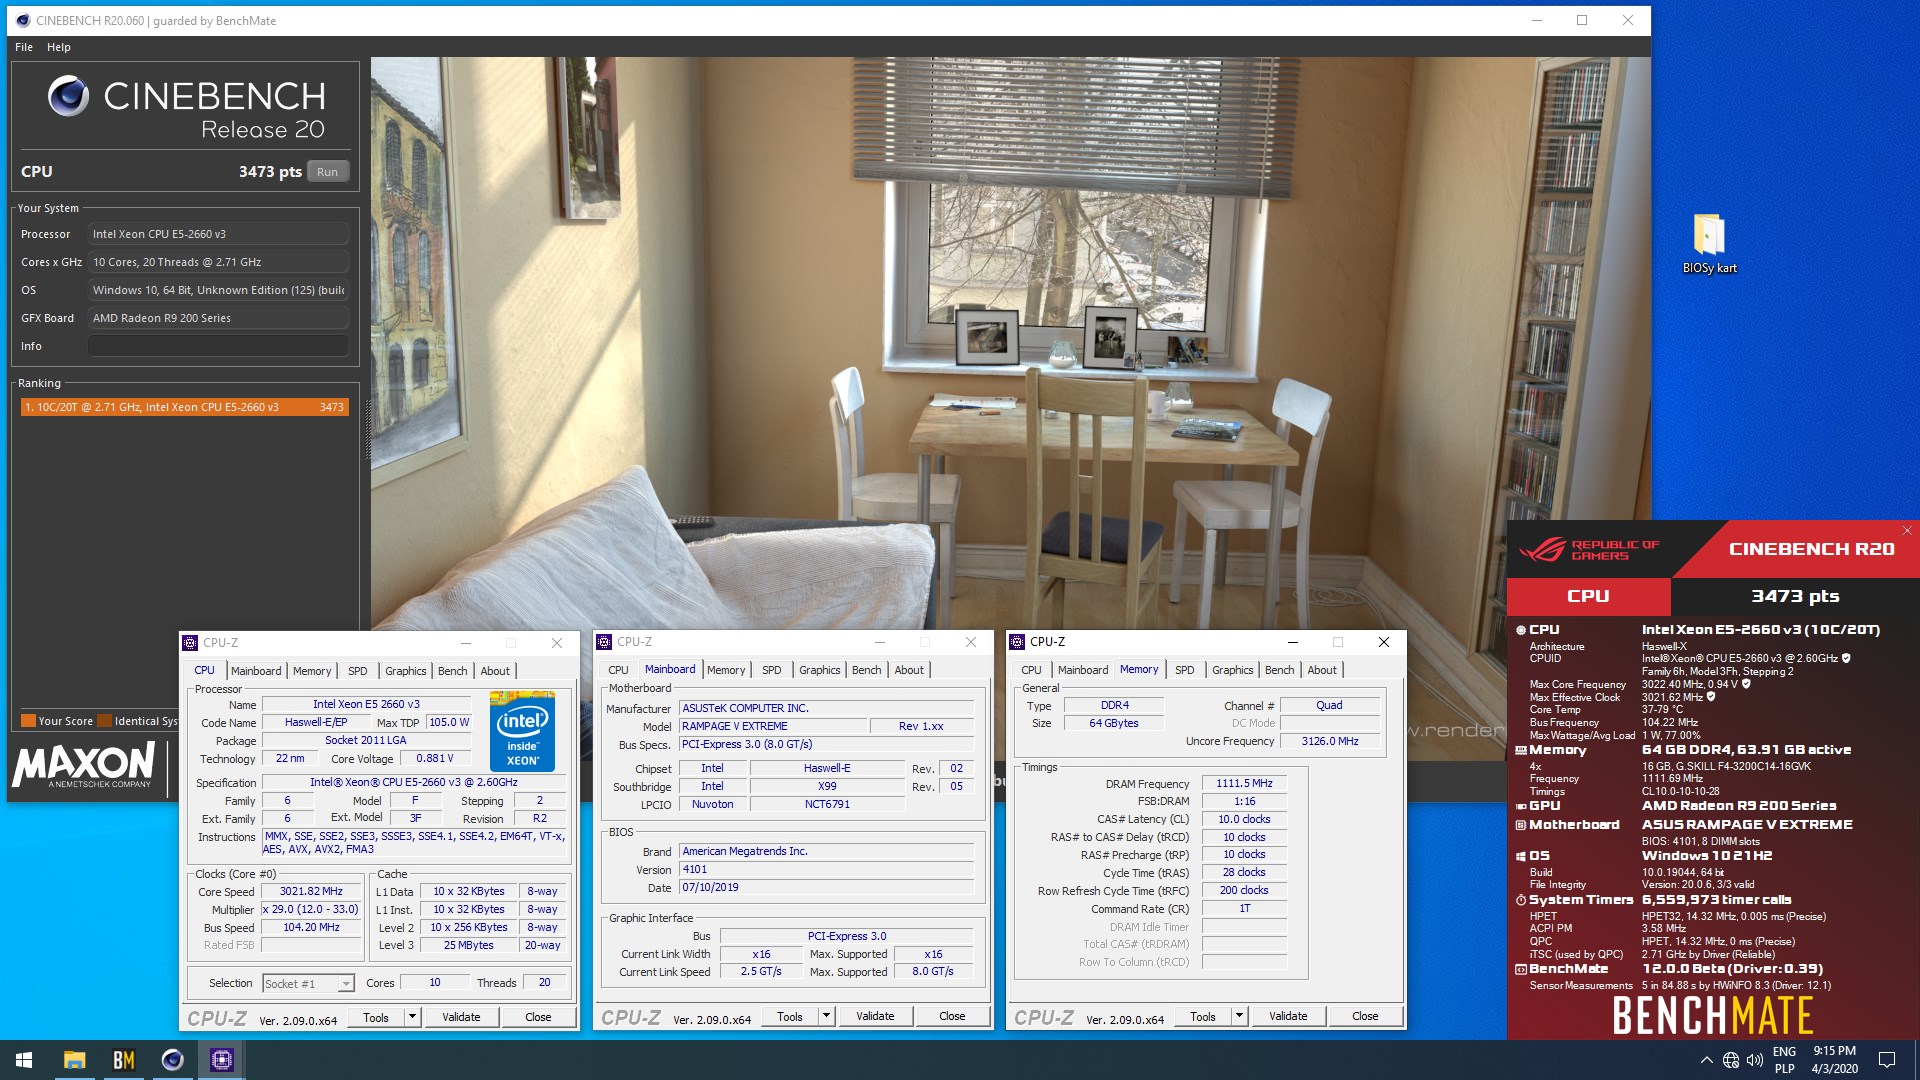Open CPU tab in middle CPU-Z
The width and height of the screenshot is (1920, 1080).
618,670
